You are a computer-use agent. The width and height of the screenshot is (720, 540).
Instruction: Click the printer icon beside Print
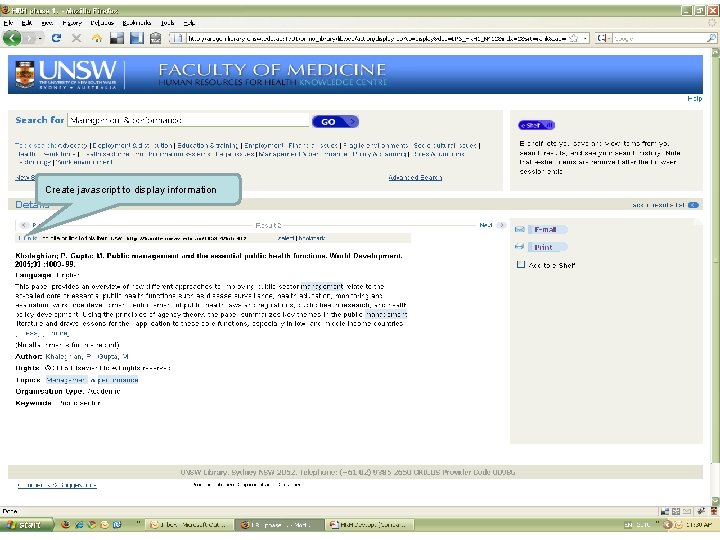(x=519, y=247)
